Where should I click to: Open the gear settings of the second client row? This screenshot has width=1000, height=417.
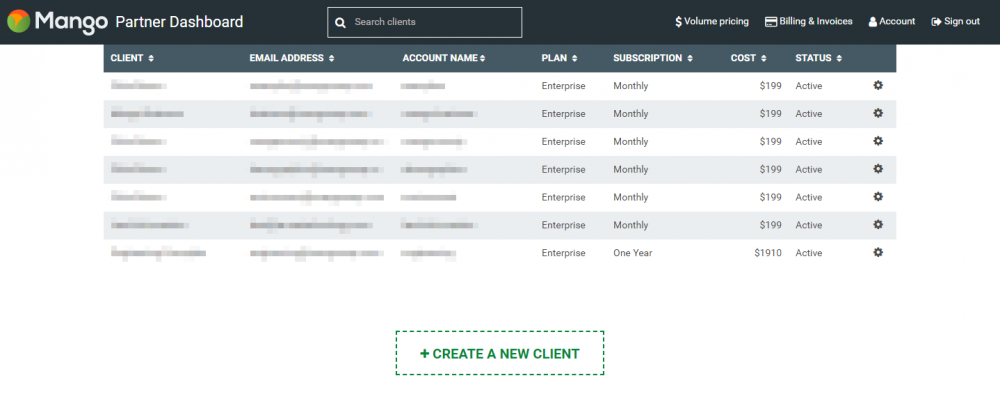878,113
